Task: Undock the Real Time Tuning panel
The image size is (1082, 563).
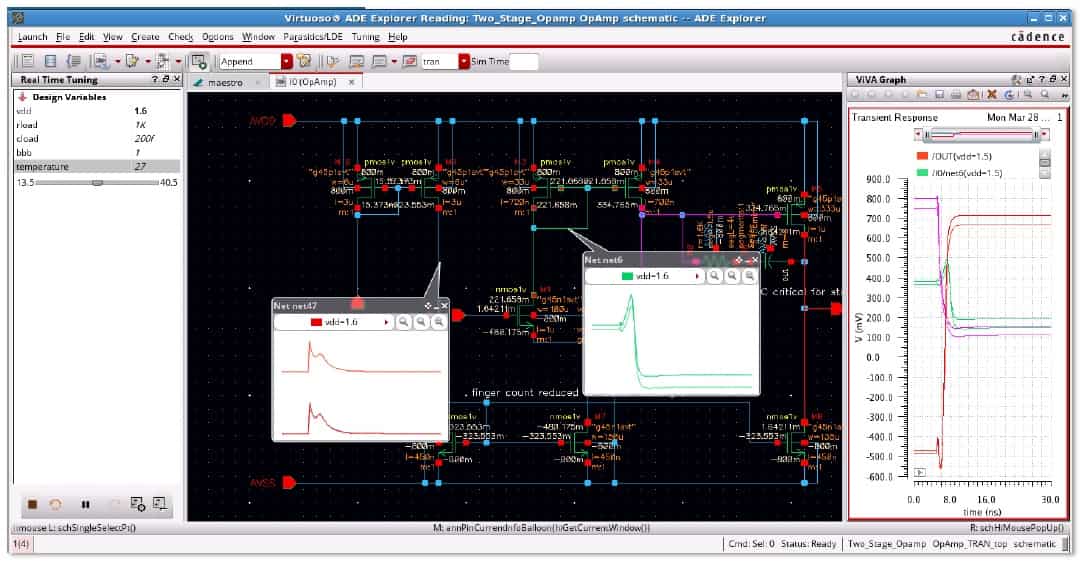Action: pos(166,79)
